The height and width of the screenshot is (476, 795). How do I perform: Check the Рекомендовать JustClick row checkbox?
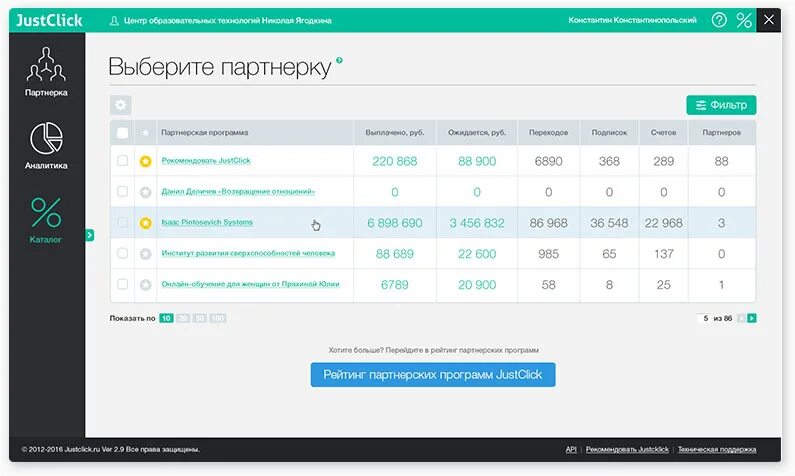click(x=122, y=161)
